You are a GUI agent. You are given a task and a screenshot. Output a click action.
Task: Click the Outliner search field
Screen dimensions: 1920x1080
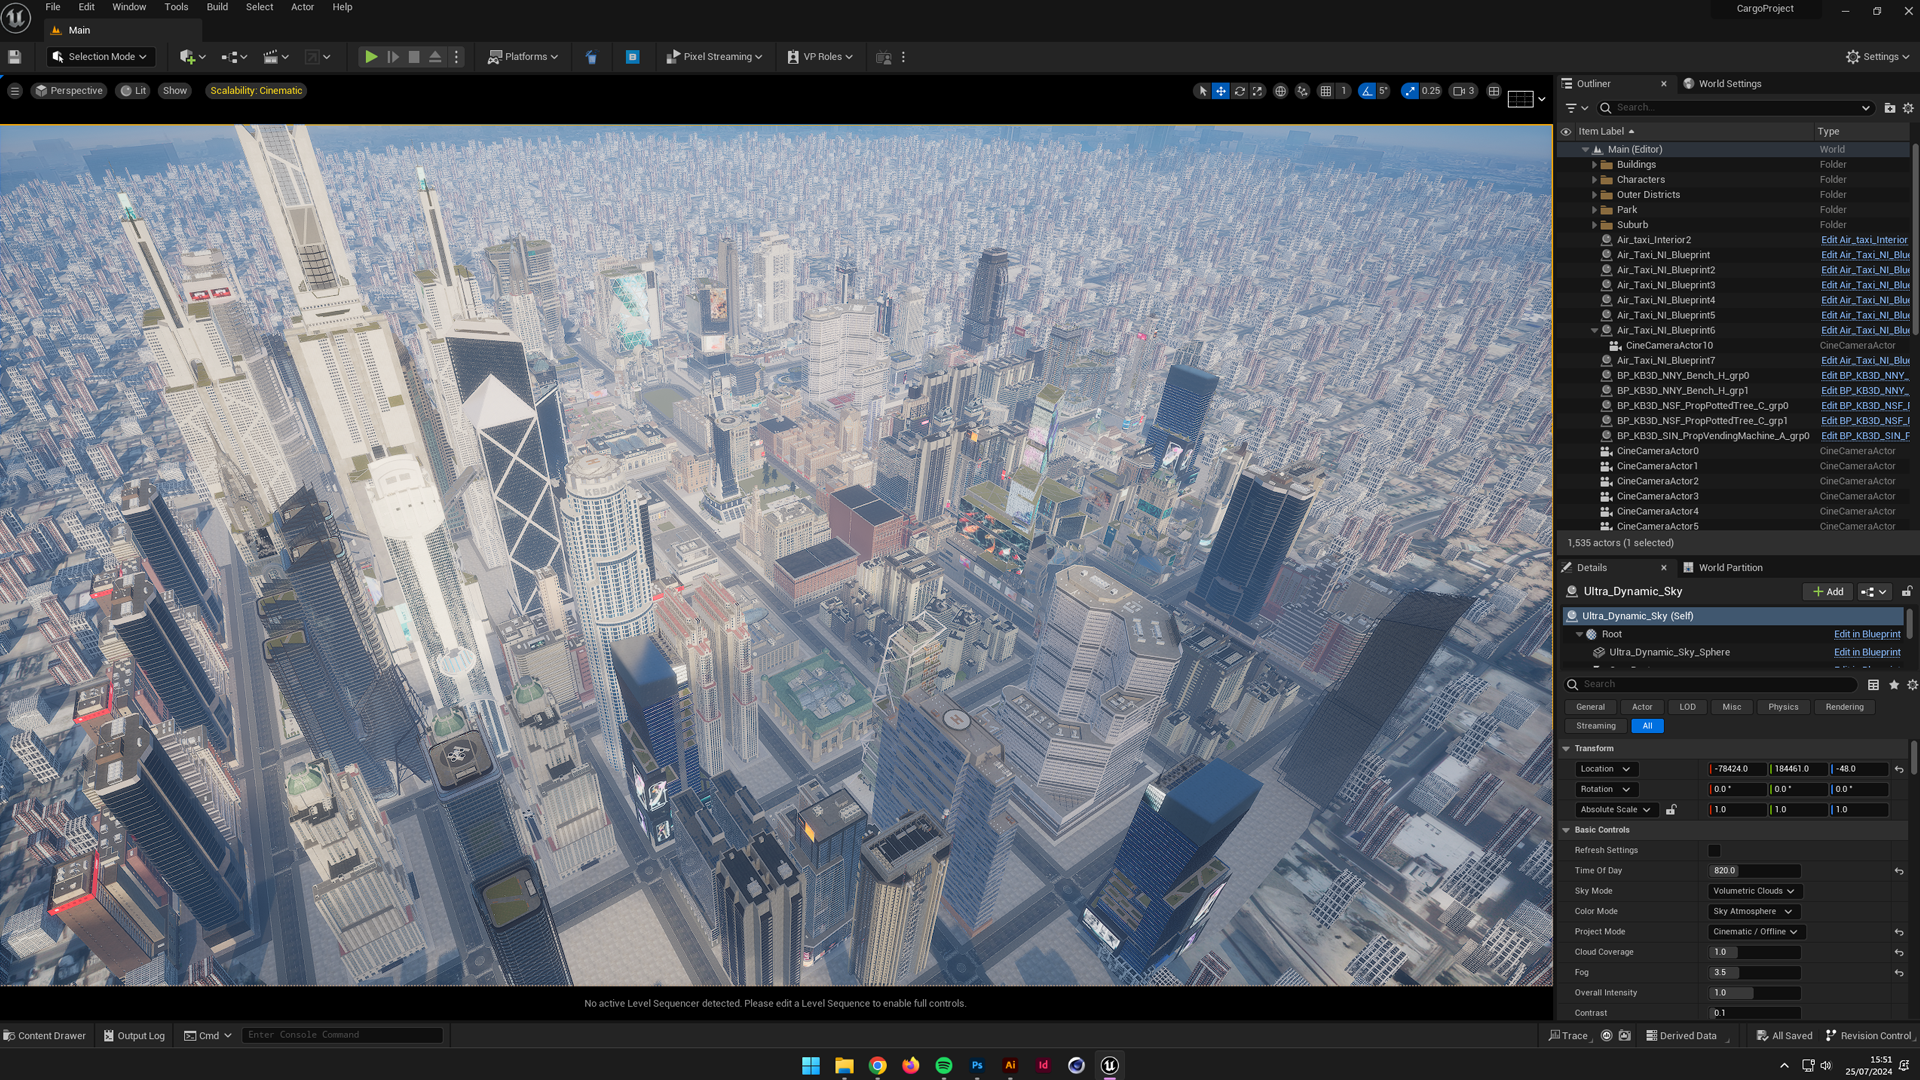tap(1735, 108)
